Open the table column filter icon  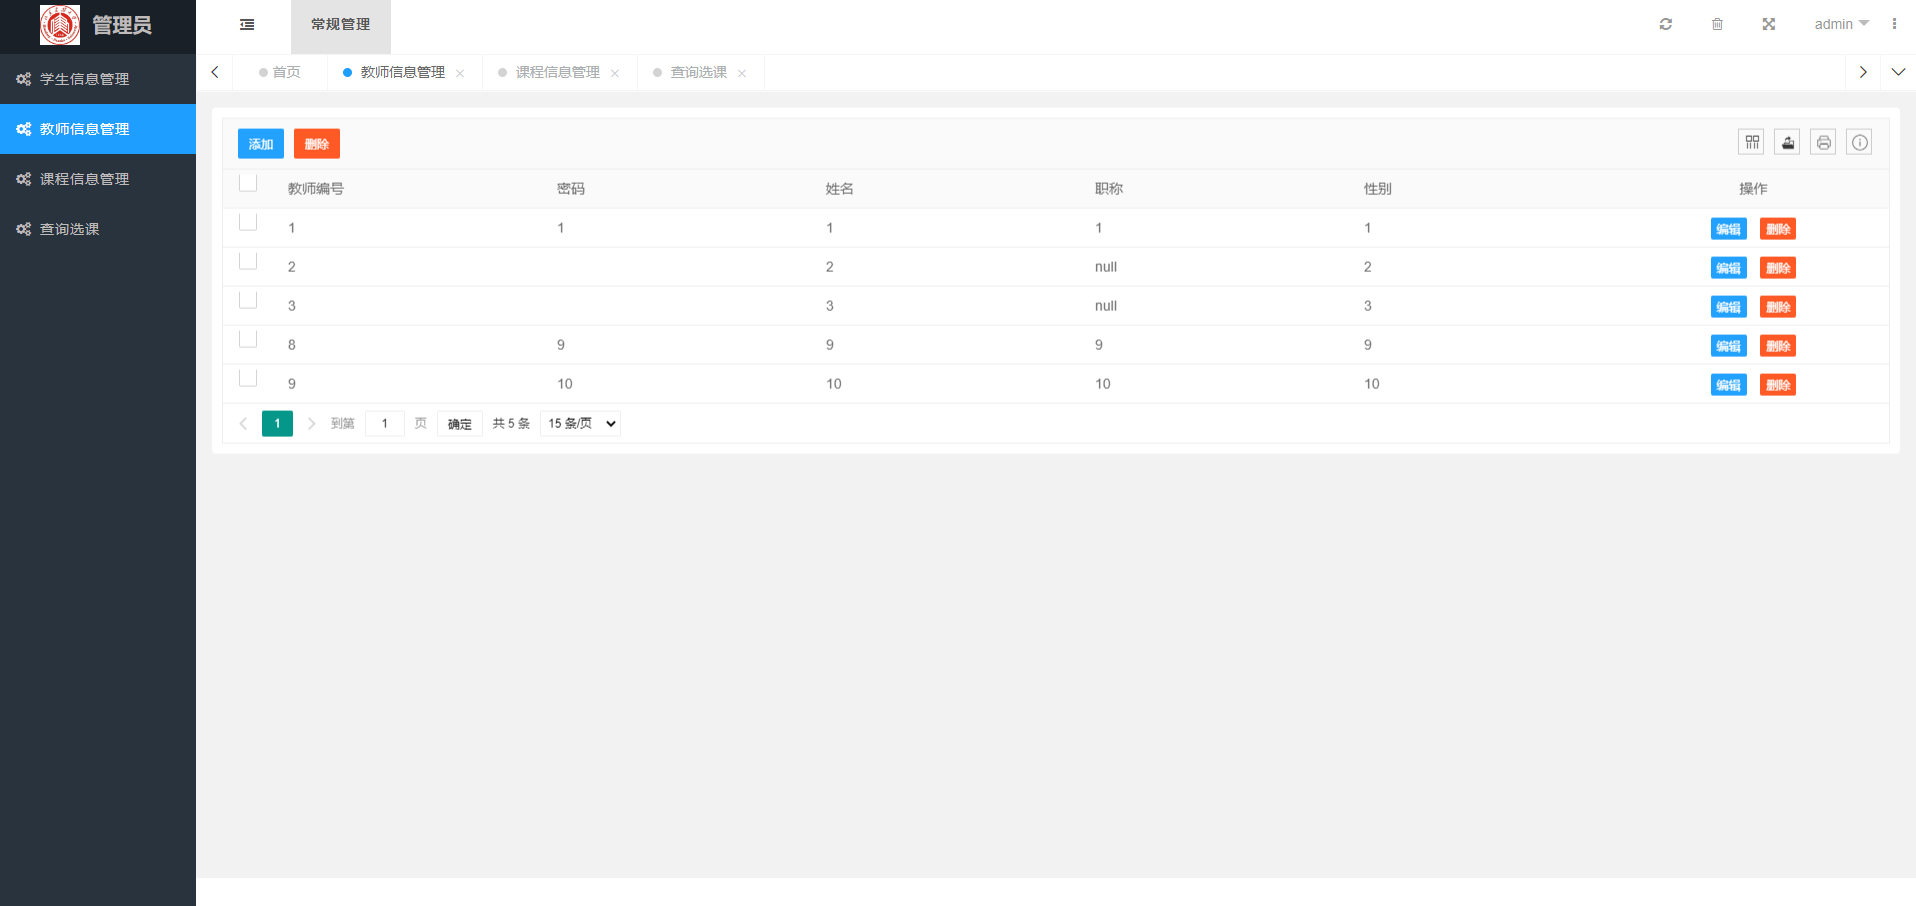tap(1752, 142)
